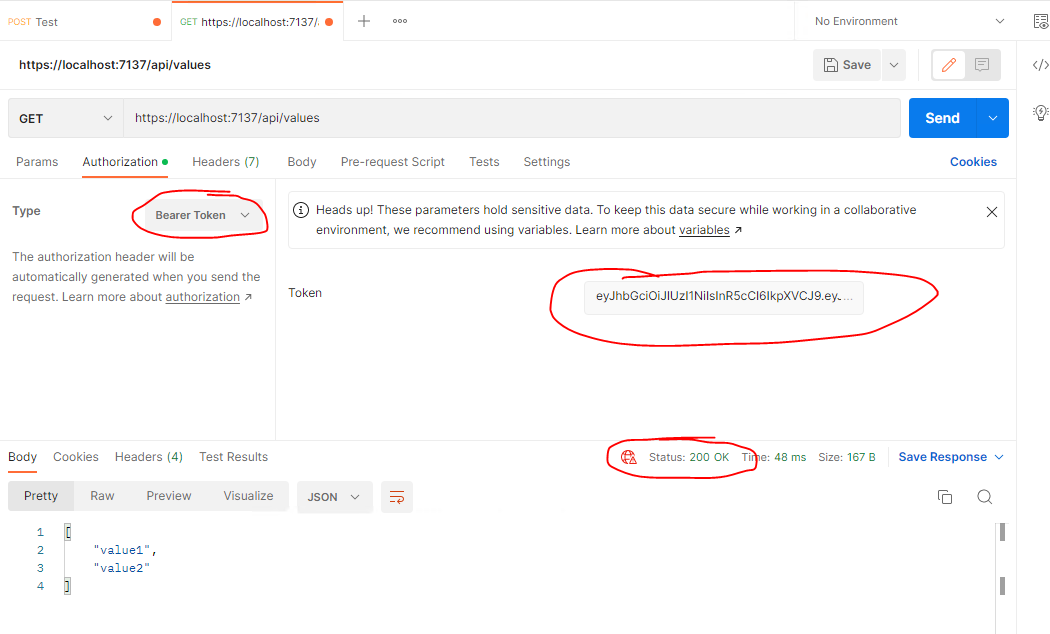The image size is (1050, 634).
Task: Click the info icon in the sensitive data banner
Action: (x=301, y=210)
